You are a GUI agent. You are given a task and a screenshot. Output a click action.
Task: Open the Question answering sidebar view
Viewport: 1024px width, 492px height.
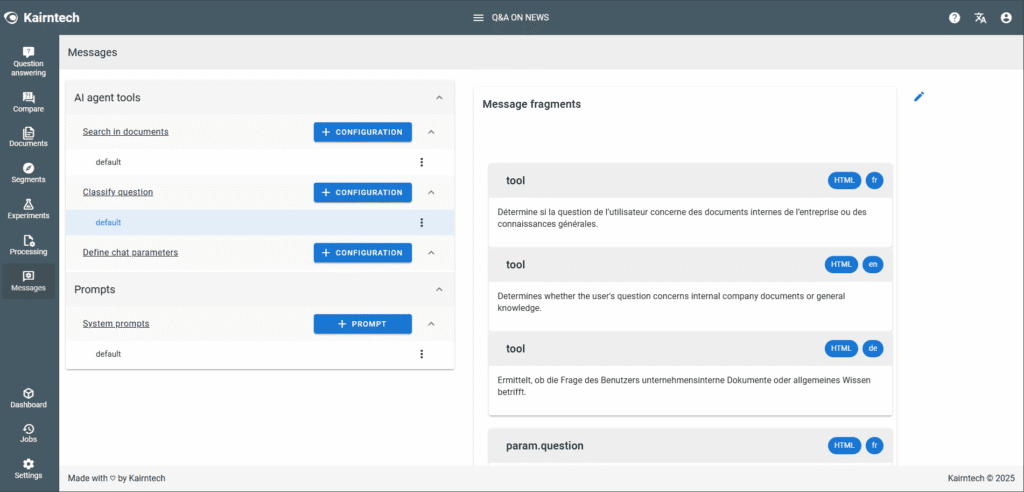[28, 61]
